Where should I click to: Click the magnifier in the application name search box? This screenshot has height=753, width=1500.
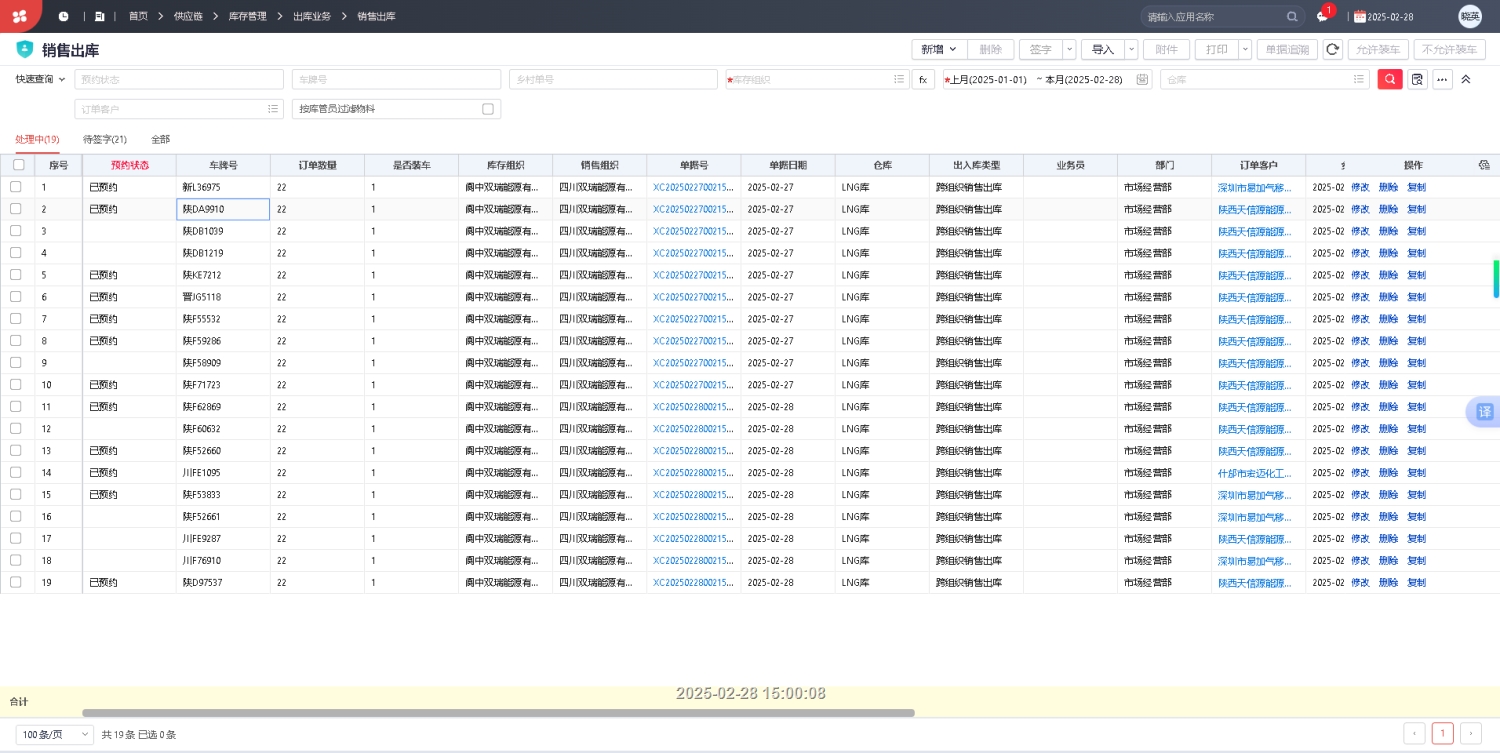pyautogui.click(x=1292, y=17)
